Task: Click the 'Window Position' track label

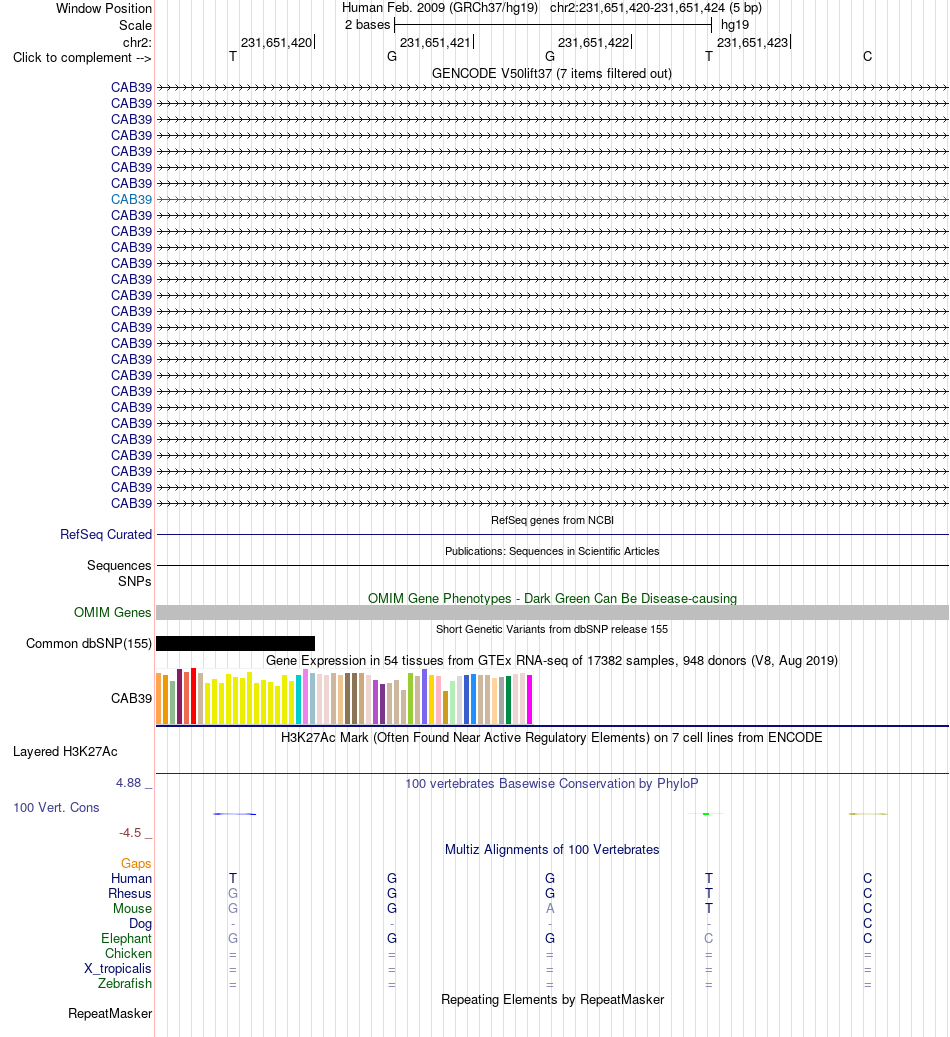Action: [x=104, y=9]
